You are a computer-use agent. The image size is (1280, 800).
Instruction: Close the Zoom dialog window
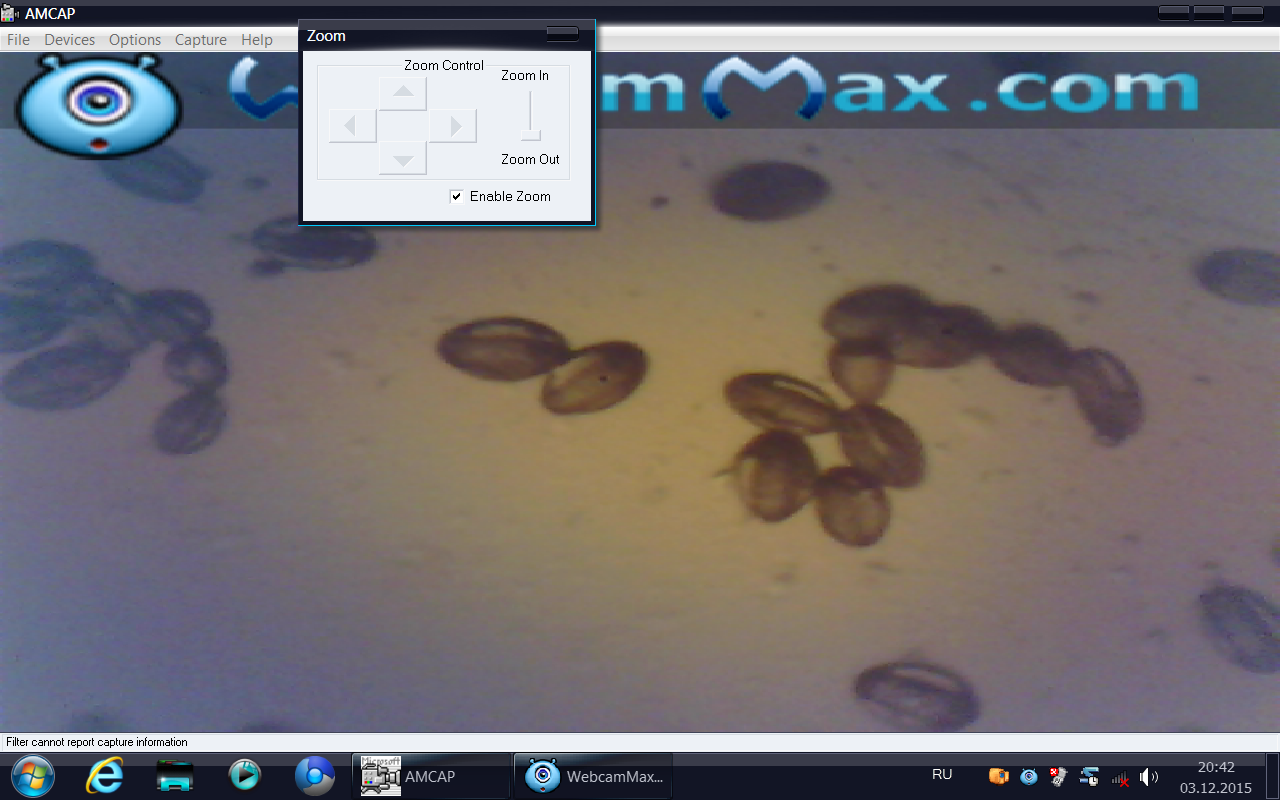(562, 34)
